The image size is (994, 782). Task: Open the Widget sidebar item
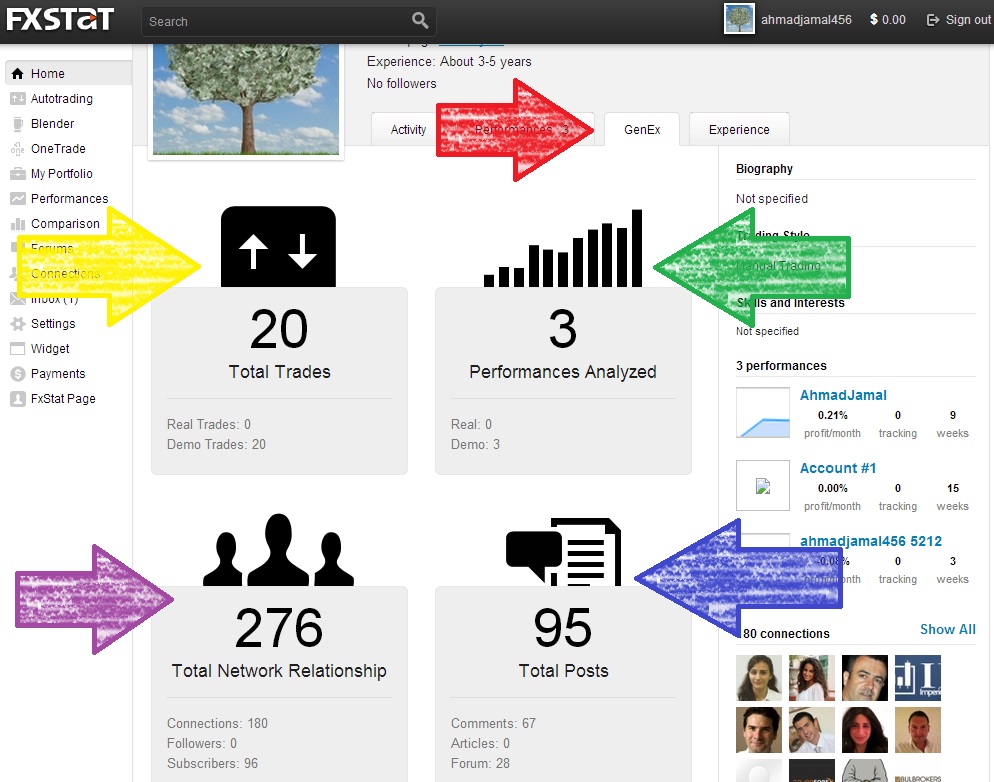pyautogui.click(x=50, y=349)
